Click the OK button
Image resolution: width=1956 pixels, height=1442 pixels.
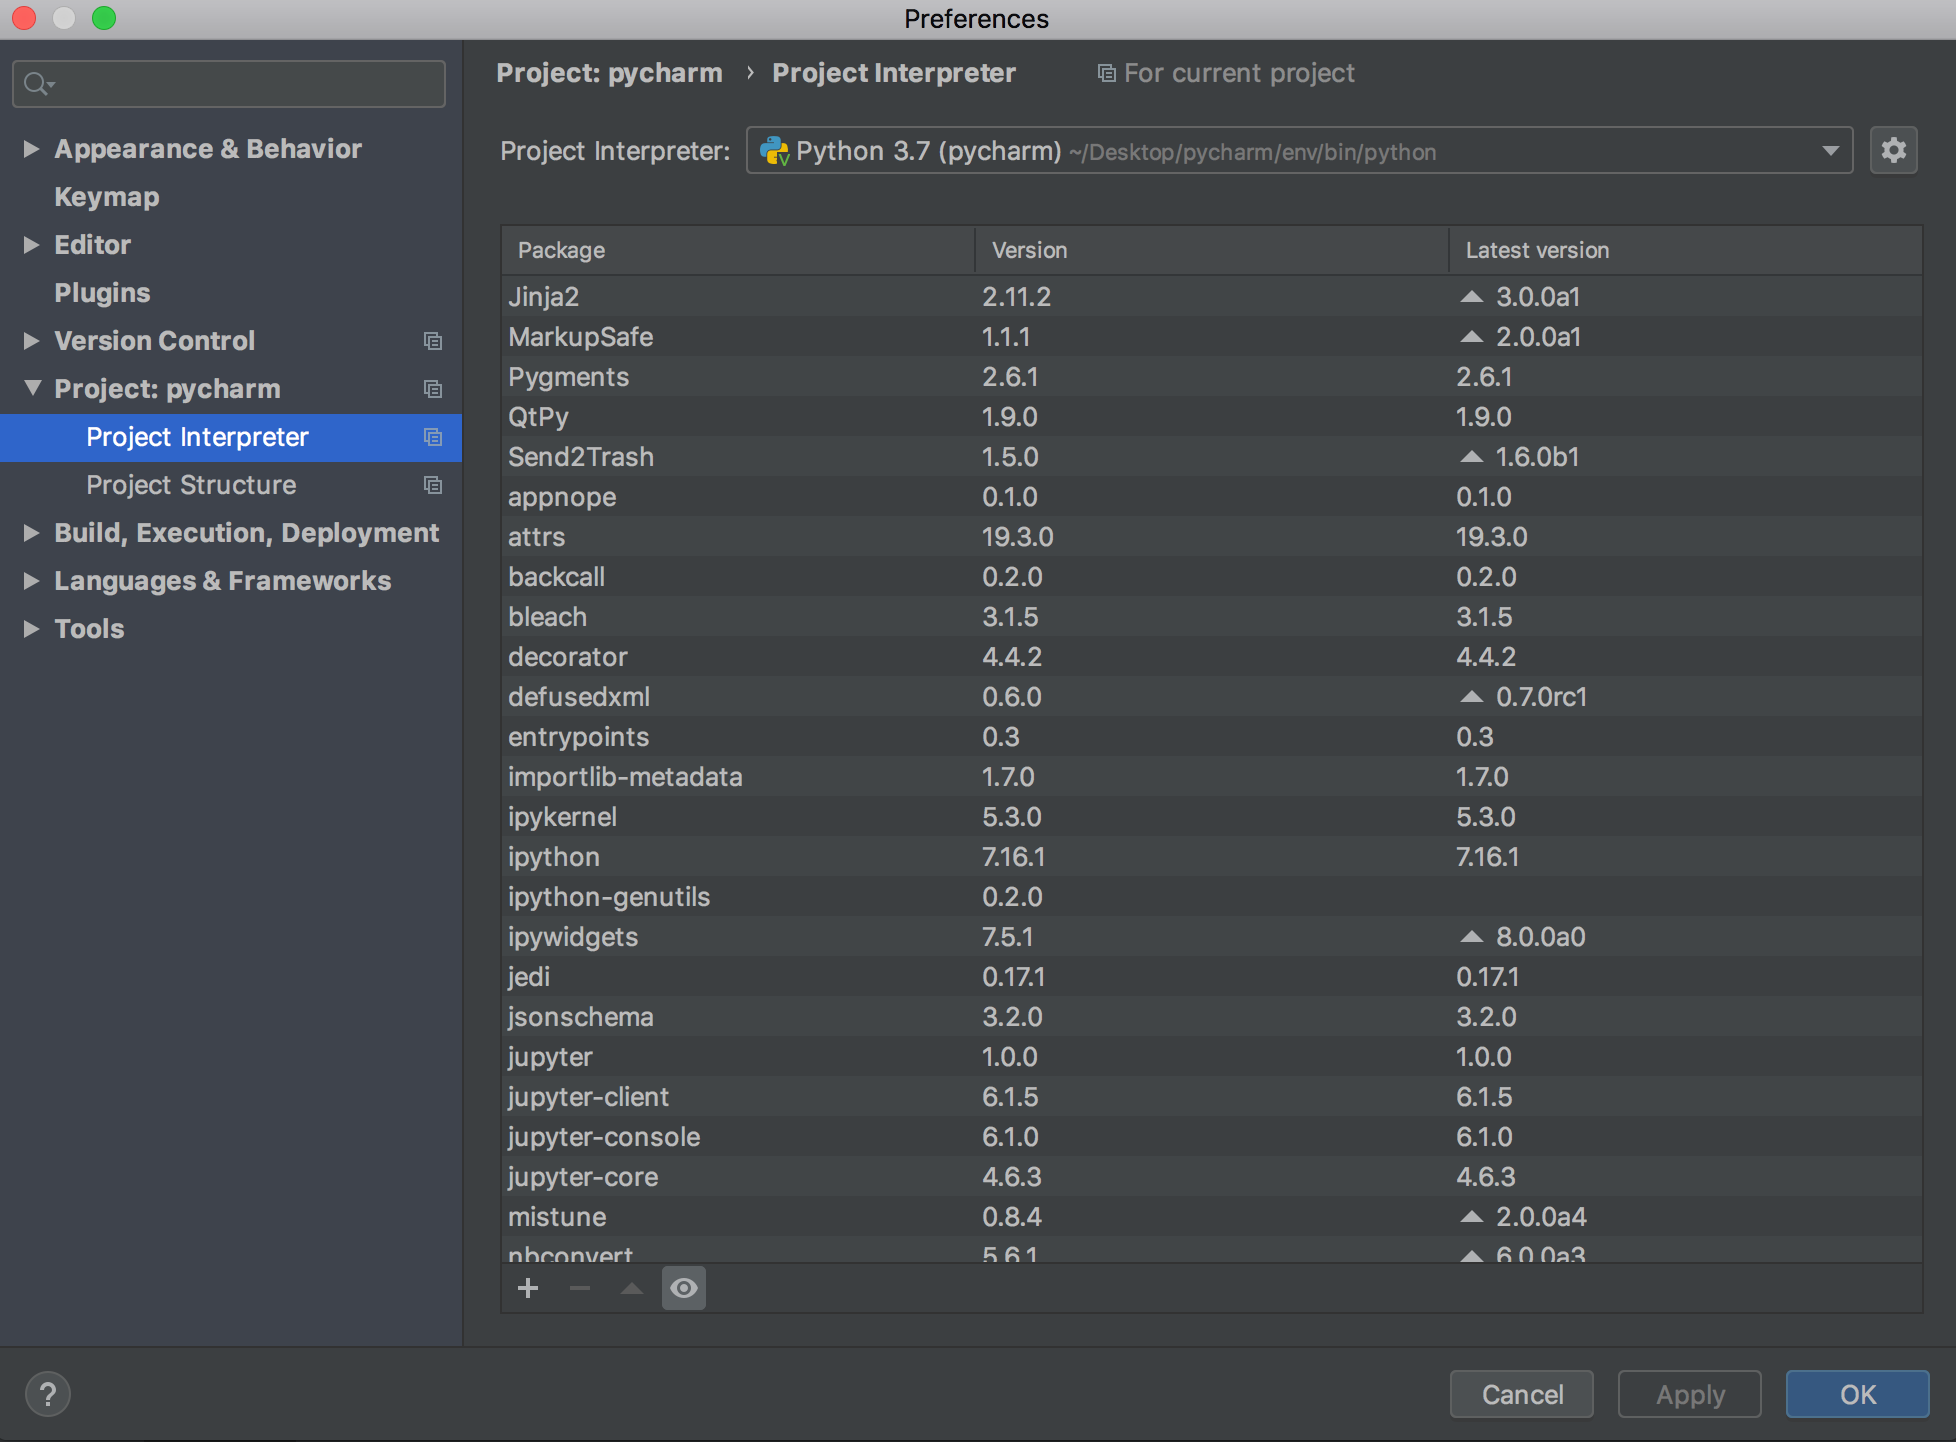pos(1858,1394)
